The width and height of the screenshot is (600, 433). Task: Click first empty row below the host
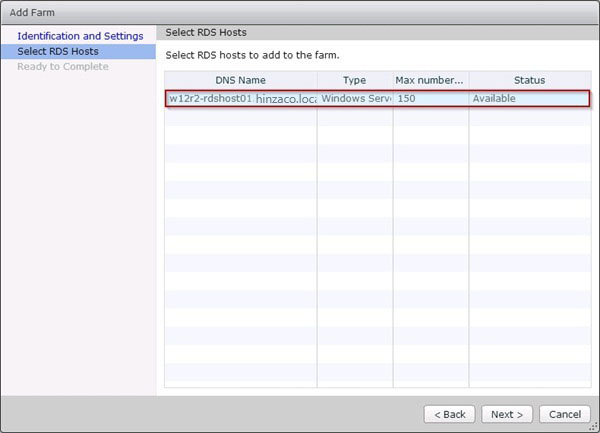[x=375, y=117]
